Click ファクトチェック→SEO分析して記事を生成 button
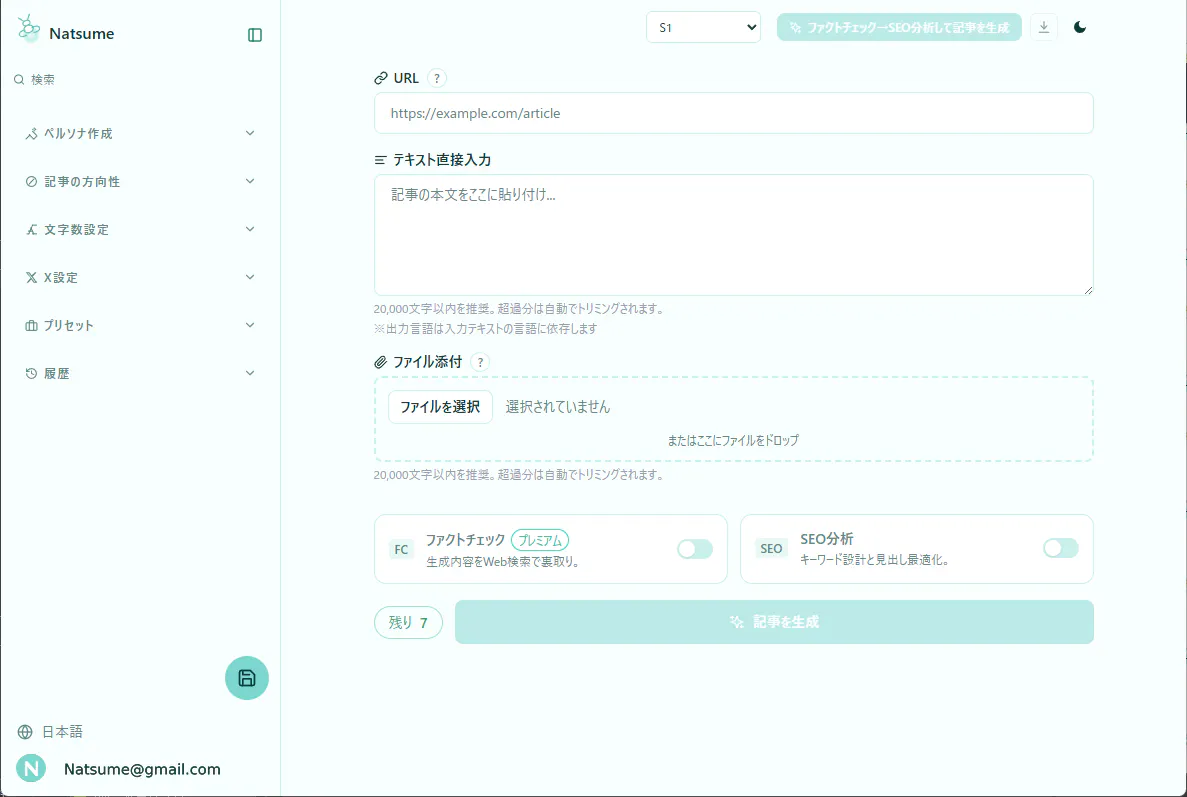Viewport: 1187px width, 797px height. 899,27
